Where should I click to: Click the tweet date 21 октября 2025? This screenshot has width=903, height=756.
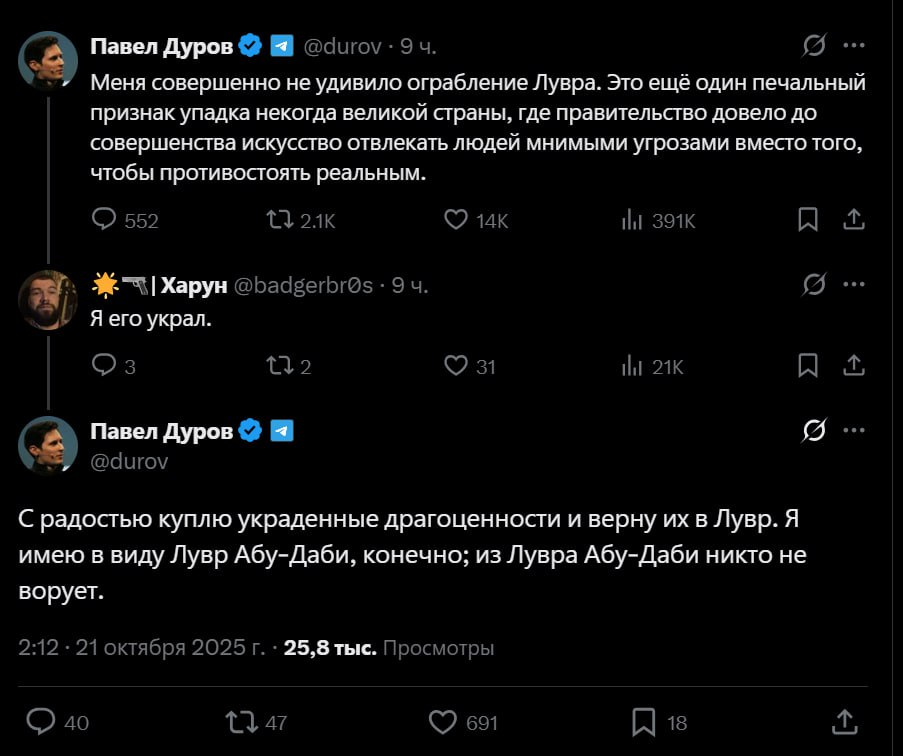(x=171, y=648)
